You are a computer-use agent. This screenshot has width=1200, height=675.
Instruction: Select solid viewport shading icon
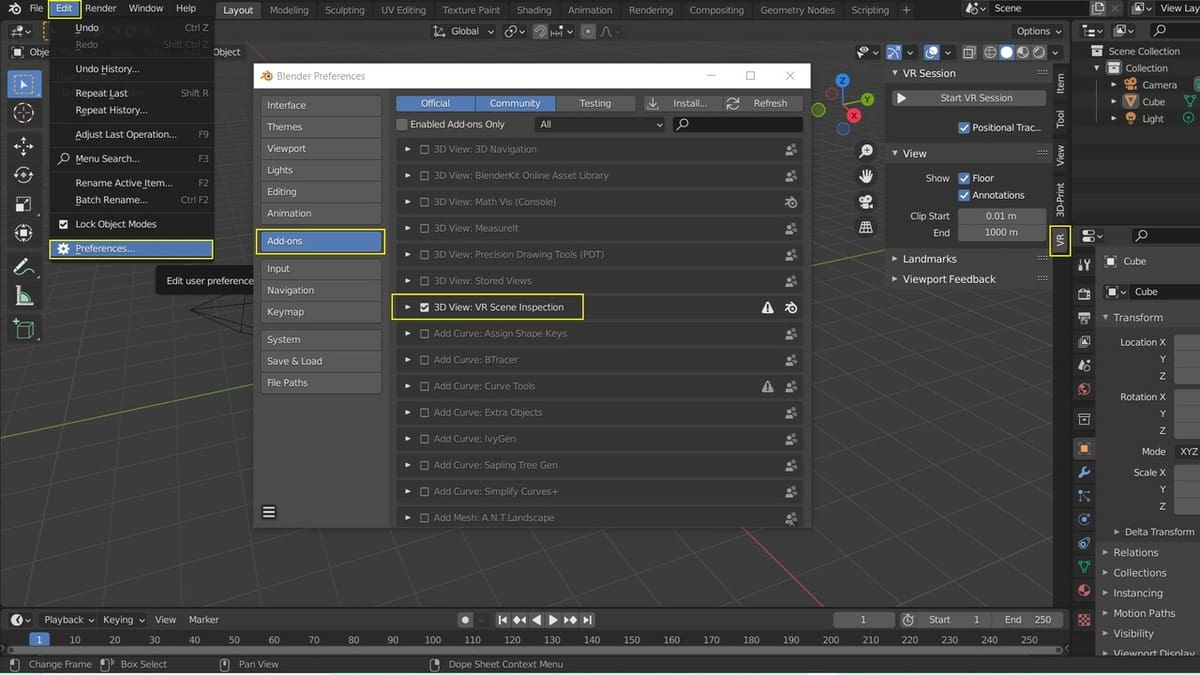(x=1007, y=52)
